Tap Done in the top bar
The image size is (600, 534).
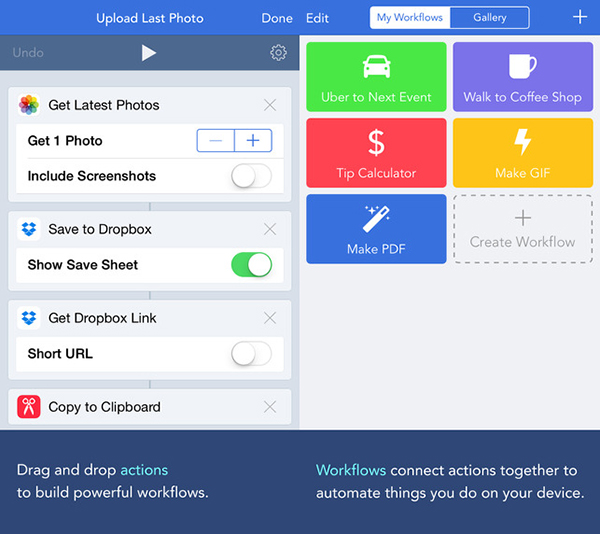[x=277, y=18]
